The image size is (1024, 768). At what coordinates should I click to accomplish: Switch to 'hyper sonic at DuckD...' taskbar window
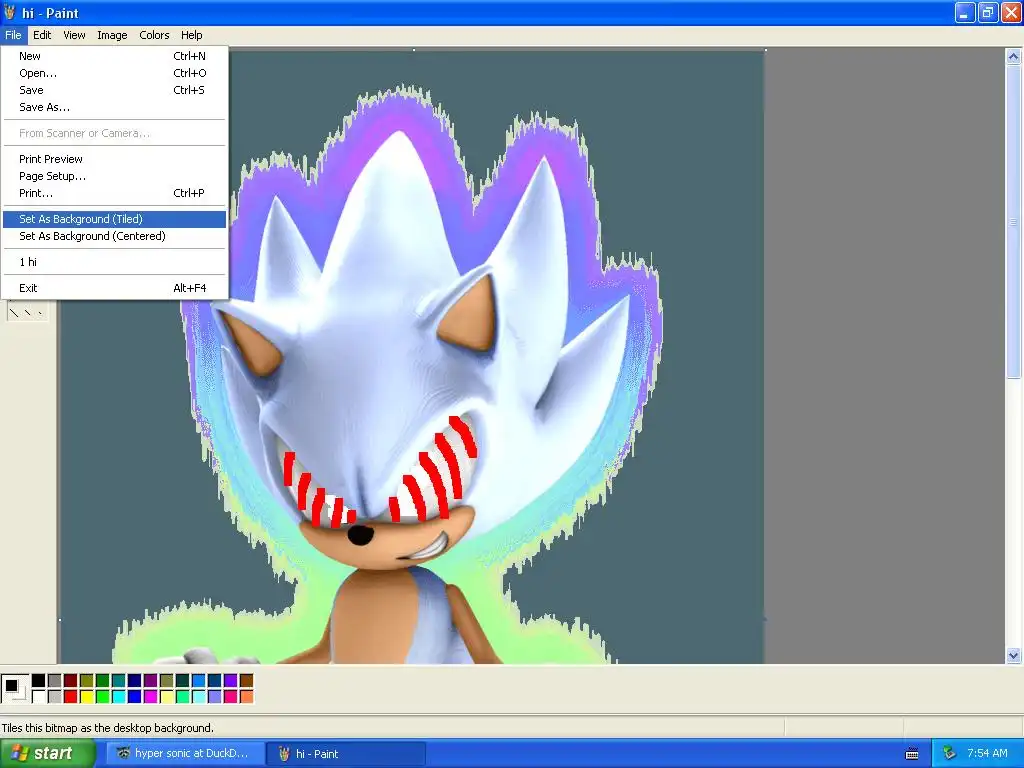click(185, 754)
